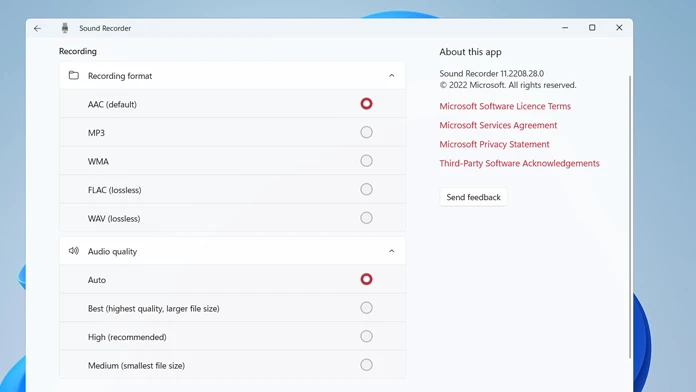Select Medium (smallest file size) quality
Screen dimensions: 696x392
coord(366,365)
